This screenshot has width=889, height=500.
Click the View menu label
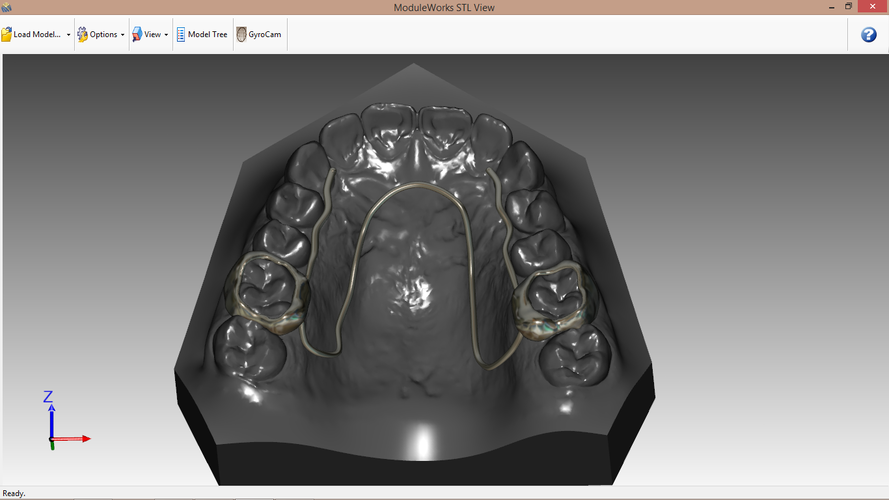pyautogui.click(x=153, y=35)
